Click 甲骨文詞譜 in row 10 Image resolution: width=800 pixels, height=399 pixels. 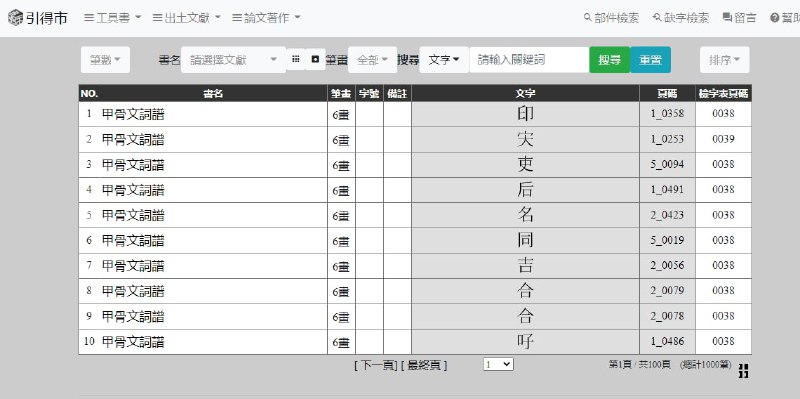pyautogui.click(x=133, y=341)
